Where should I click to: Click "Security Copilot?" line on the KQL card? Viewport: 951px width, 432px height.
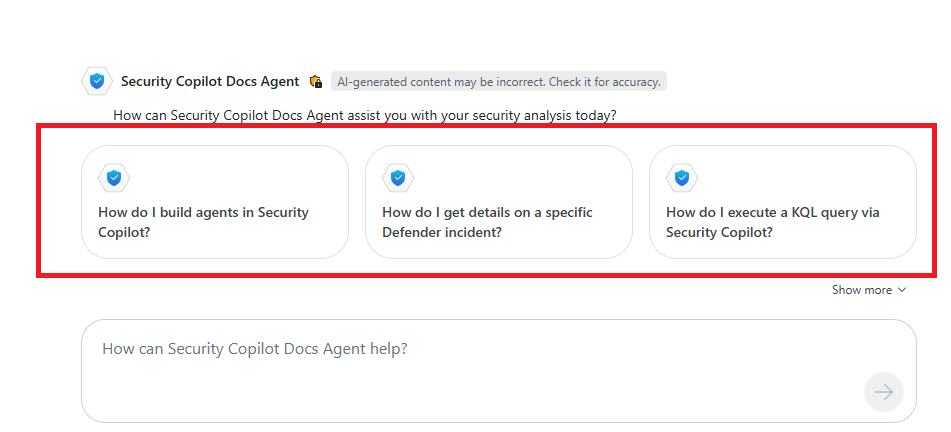[719, 232]
